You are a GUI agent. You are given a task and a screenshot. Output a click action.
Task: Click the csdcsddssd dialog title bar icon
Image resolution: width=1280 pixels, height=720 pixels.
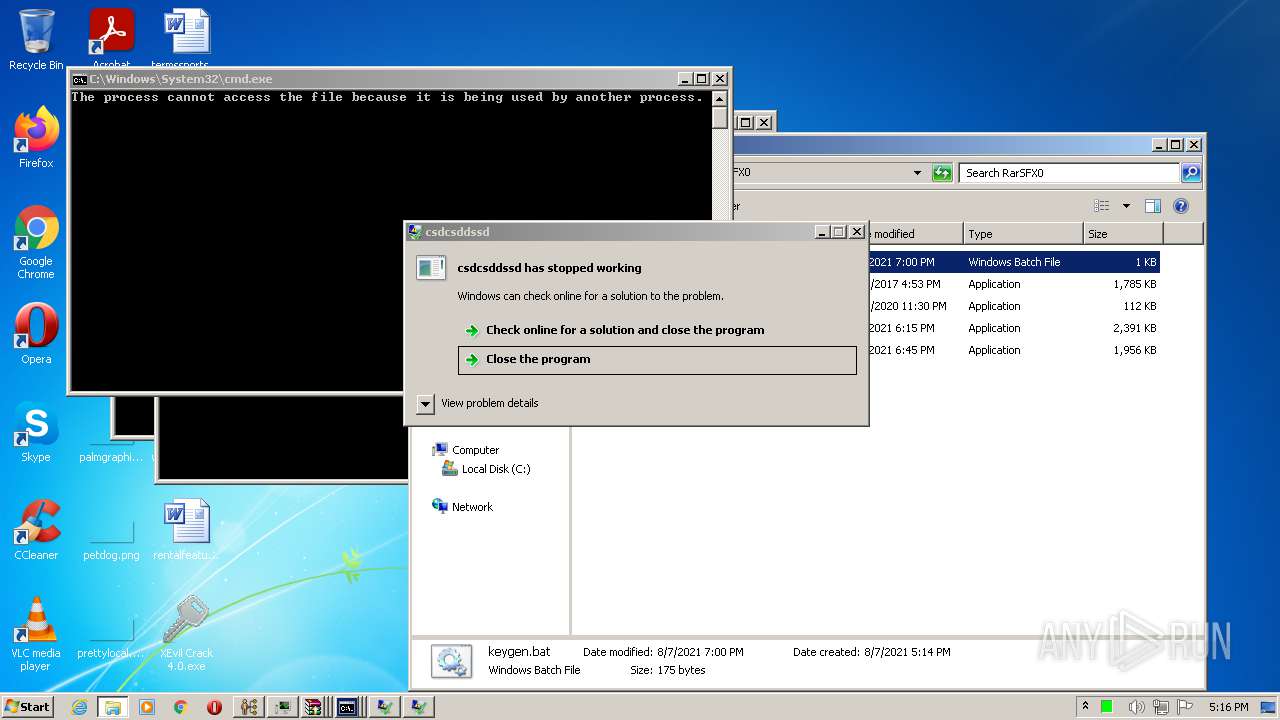[x=415, y=232]
